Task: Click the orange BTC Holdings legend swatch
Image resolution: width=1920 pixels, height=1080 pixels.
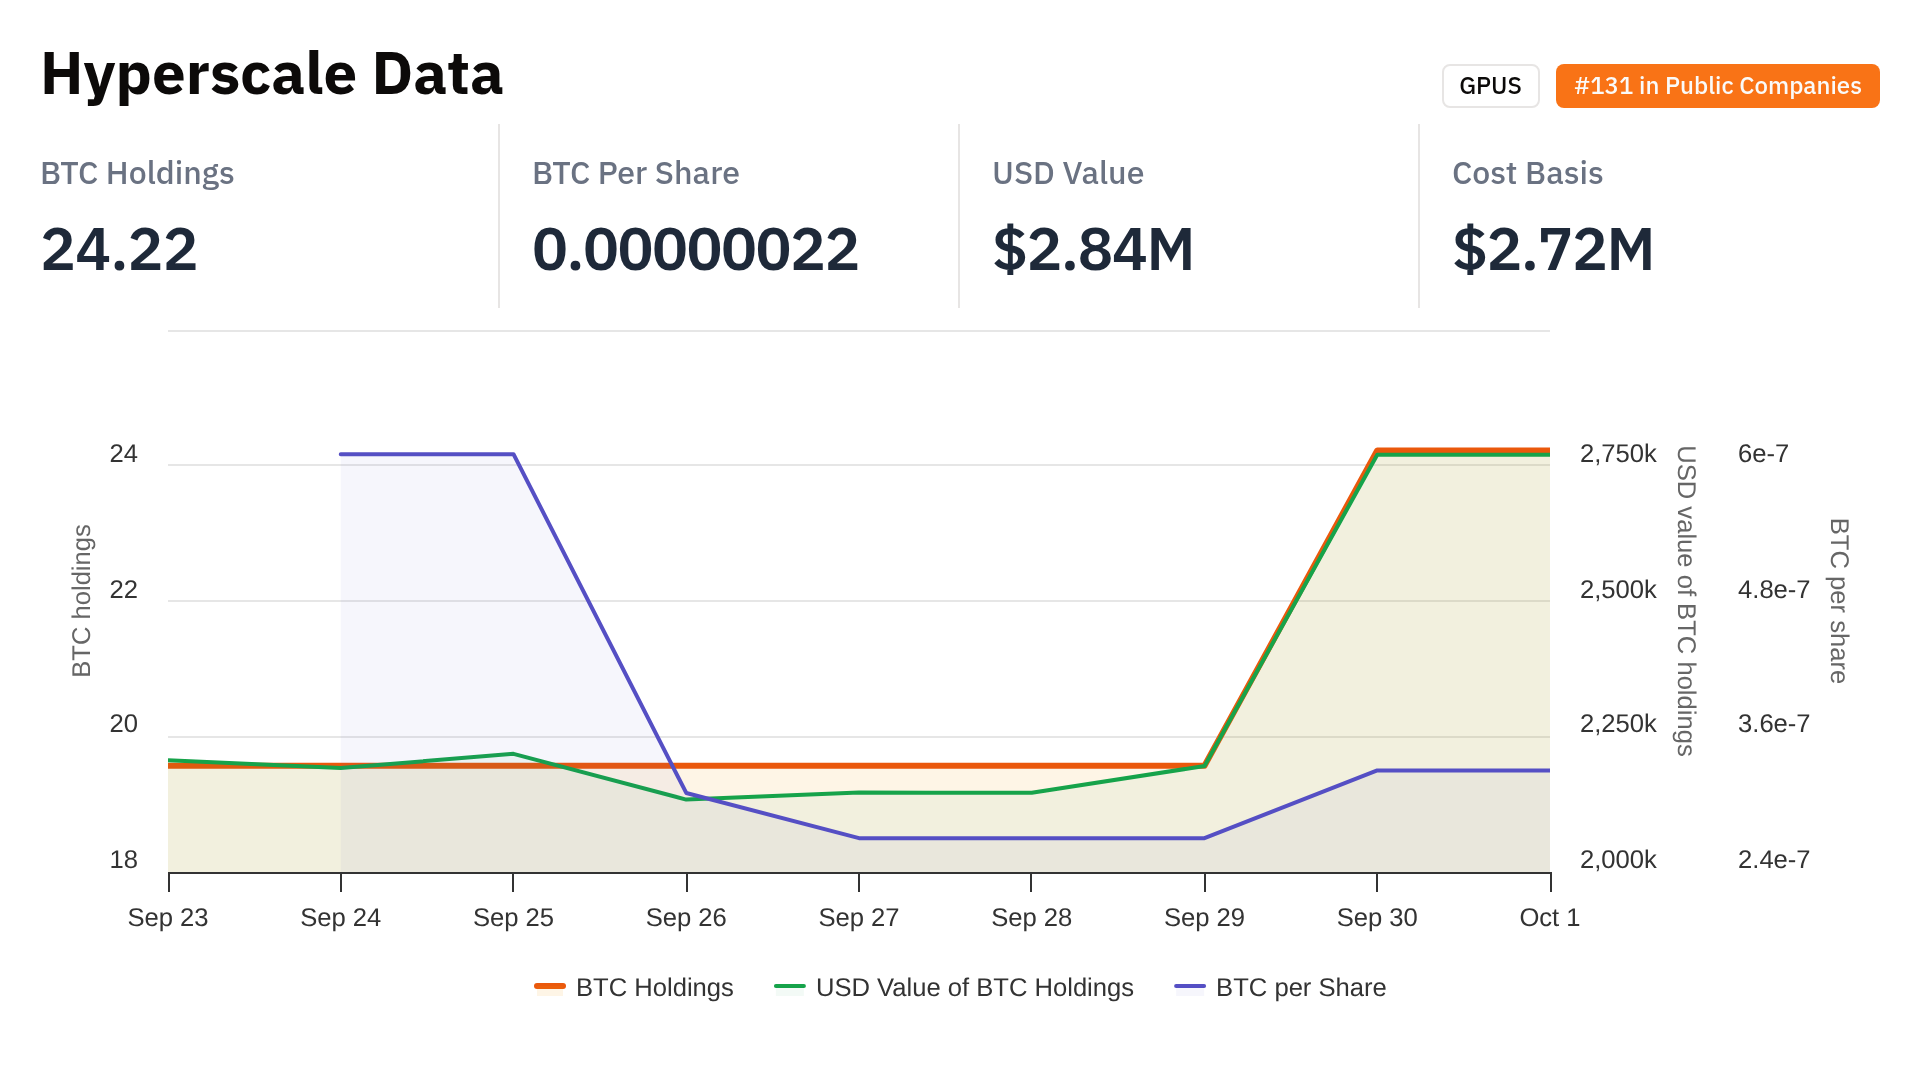Action: click(x=549, y=988)
